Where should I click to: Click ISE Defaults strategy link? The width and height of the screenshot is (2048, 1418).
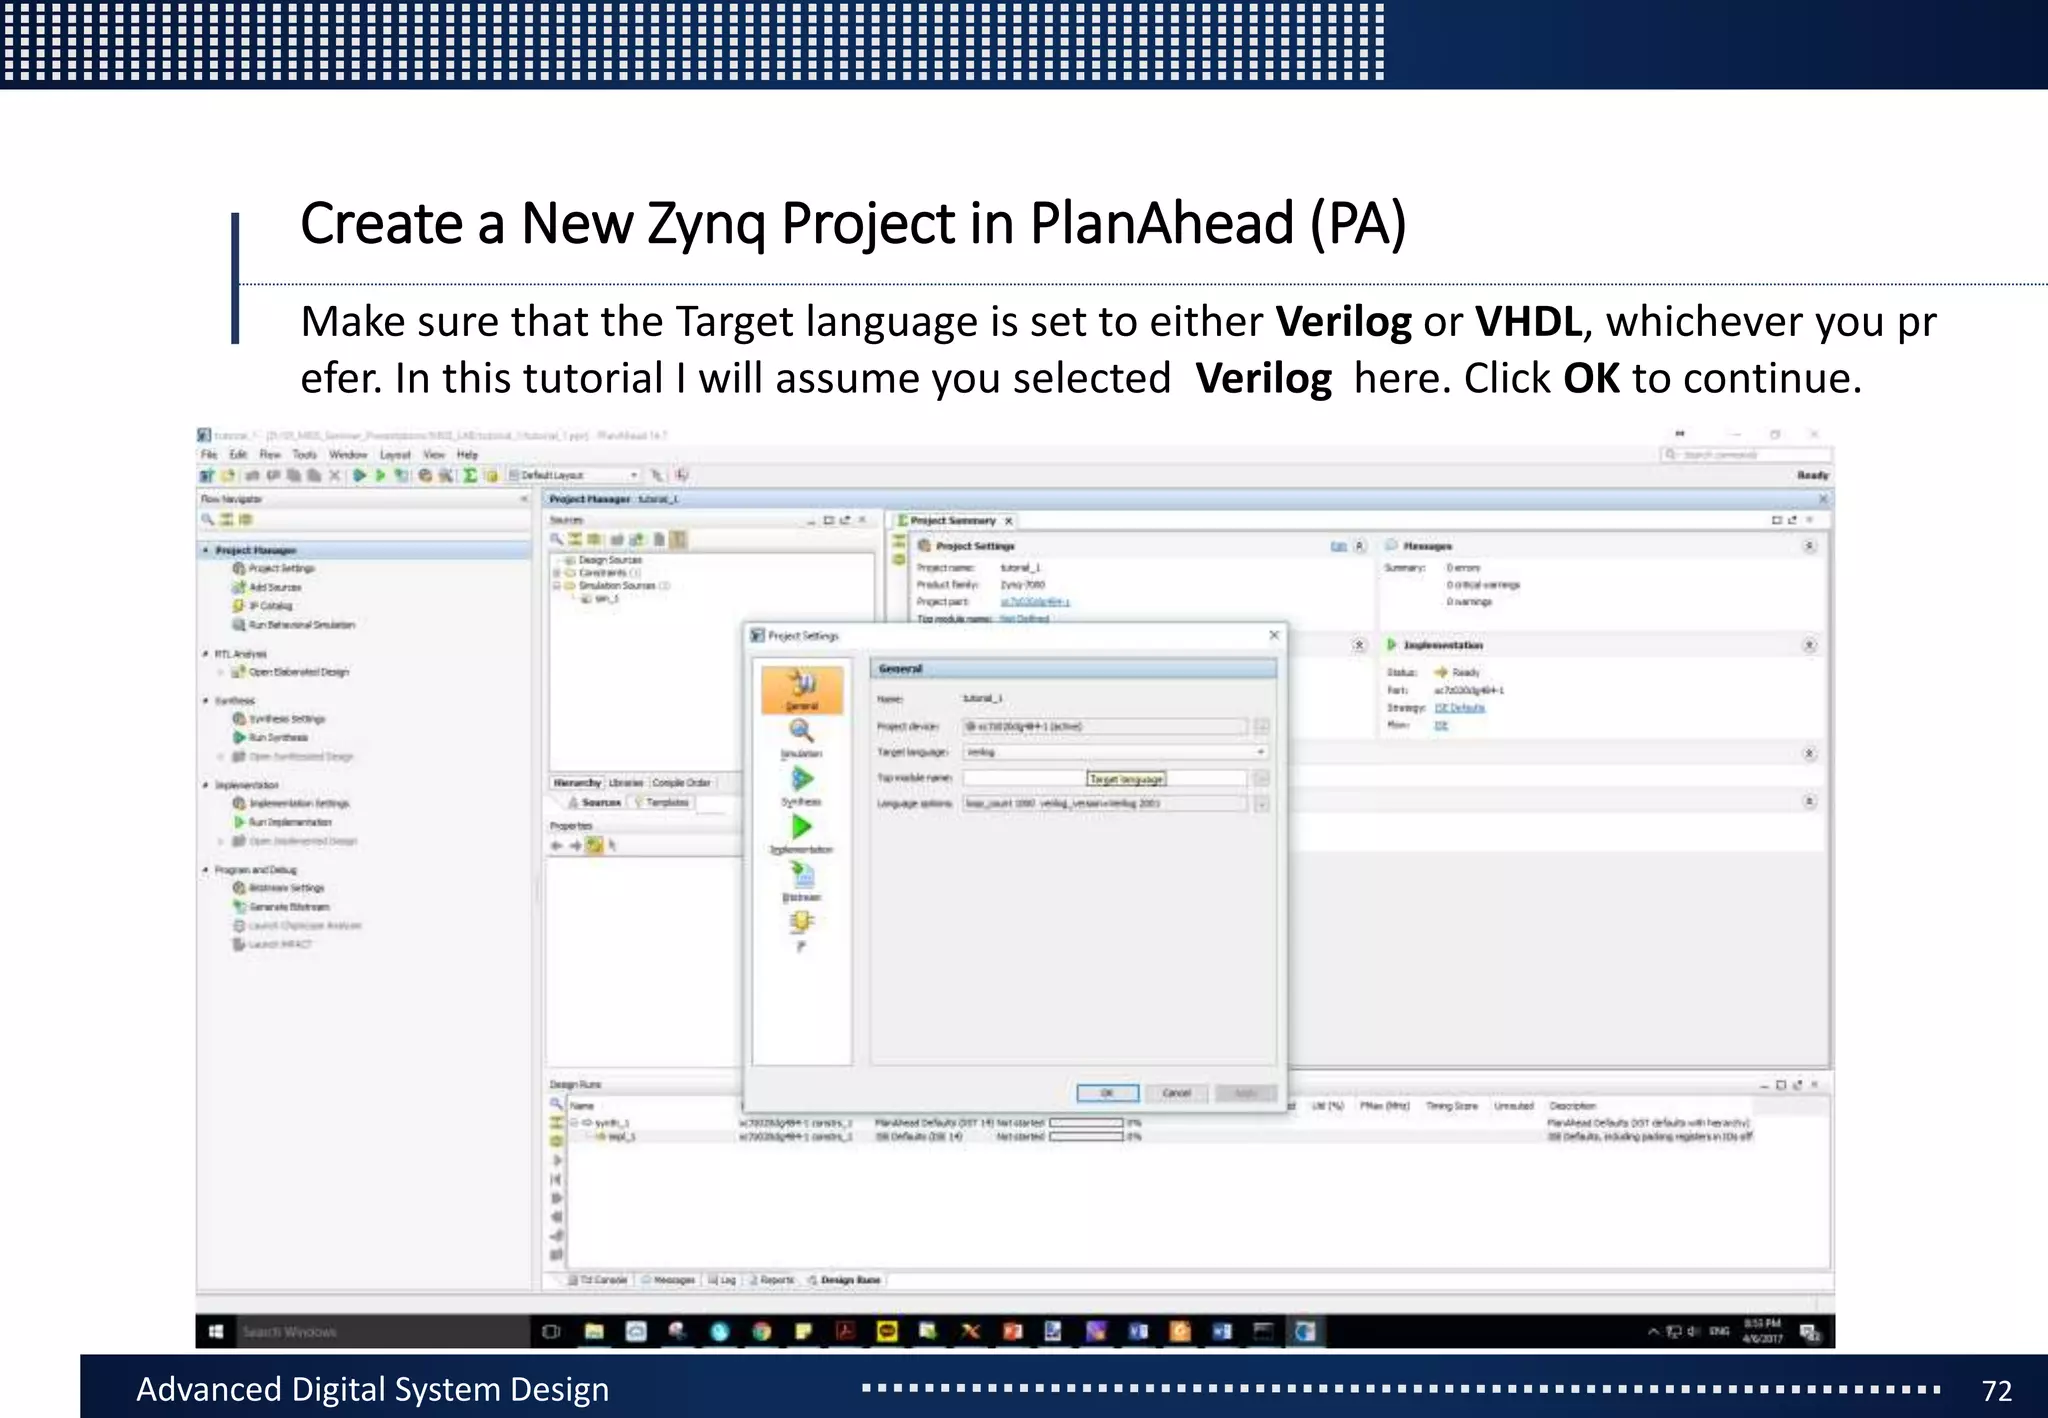[1460, 708]
